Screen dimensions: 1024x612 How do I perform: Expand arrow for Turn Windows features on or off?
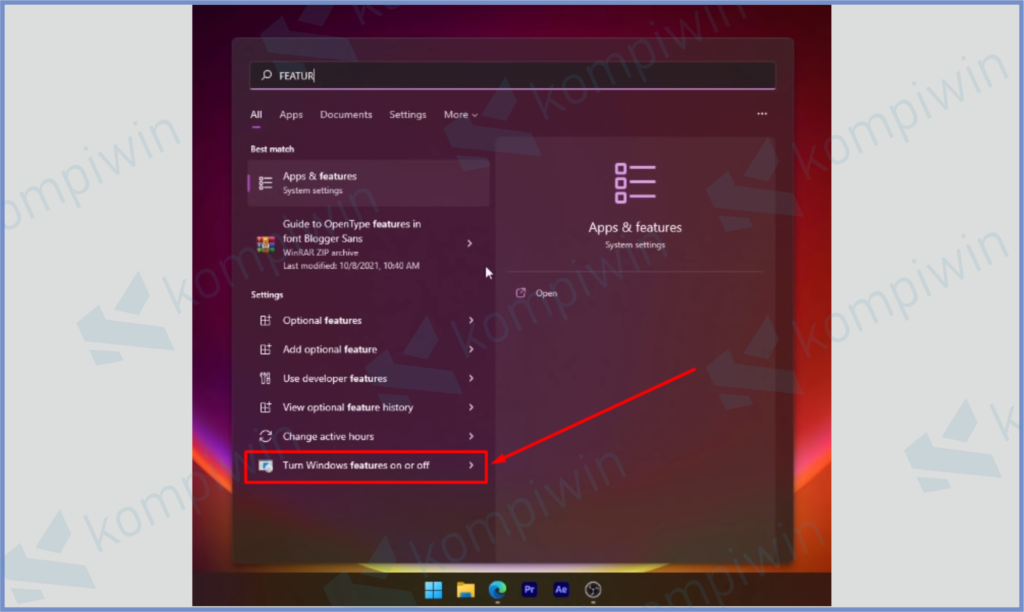[471, 465]
